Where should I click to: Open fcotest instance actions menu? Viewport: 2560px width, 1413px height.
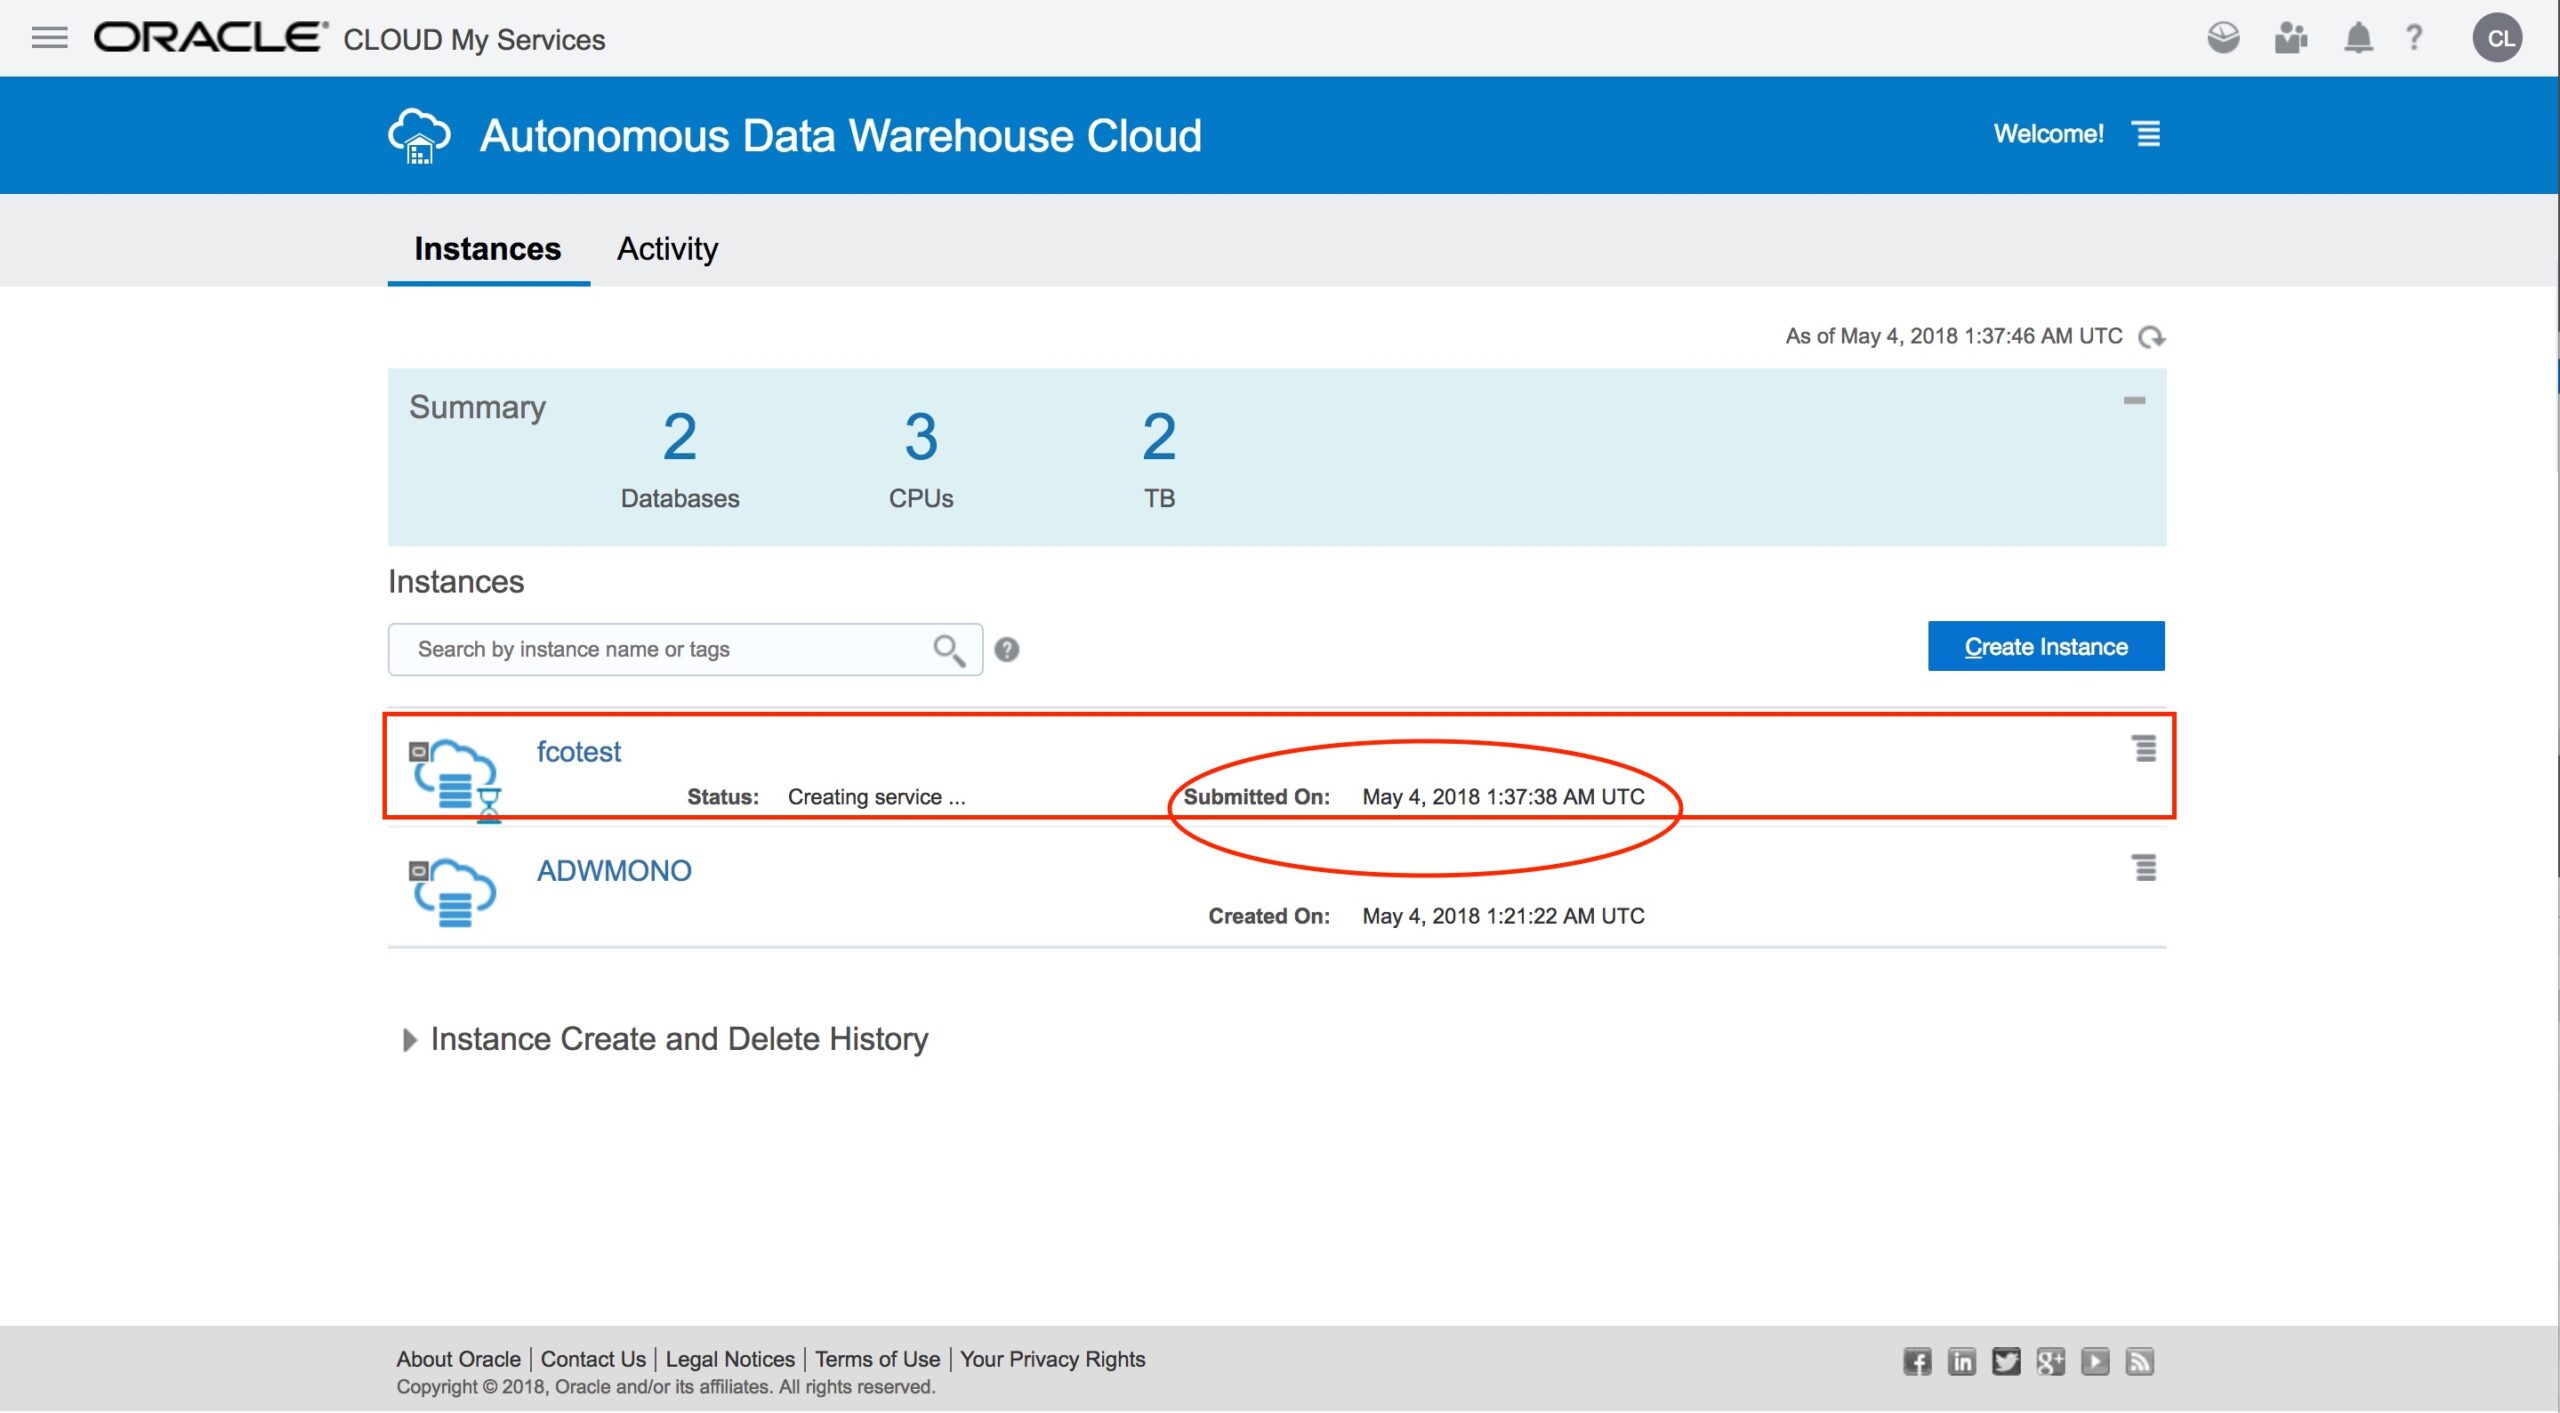pos(2144,748)
